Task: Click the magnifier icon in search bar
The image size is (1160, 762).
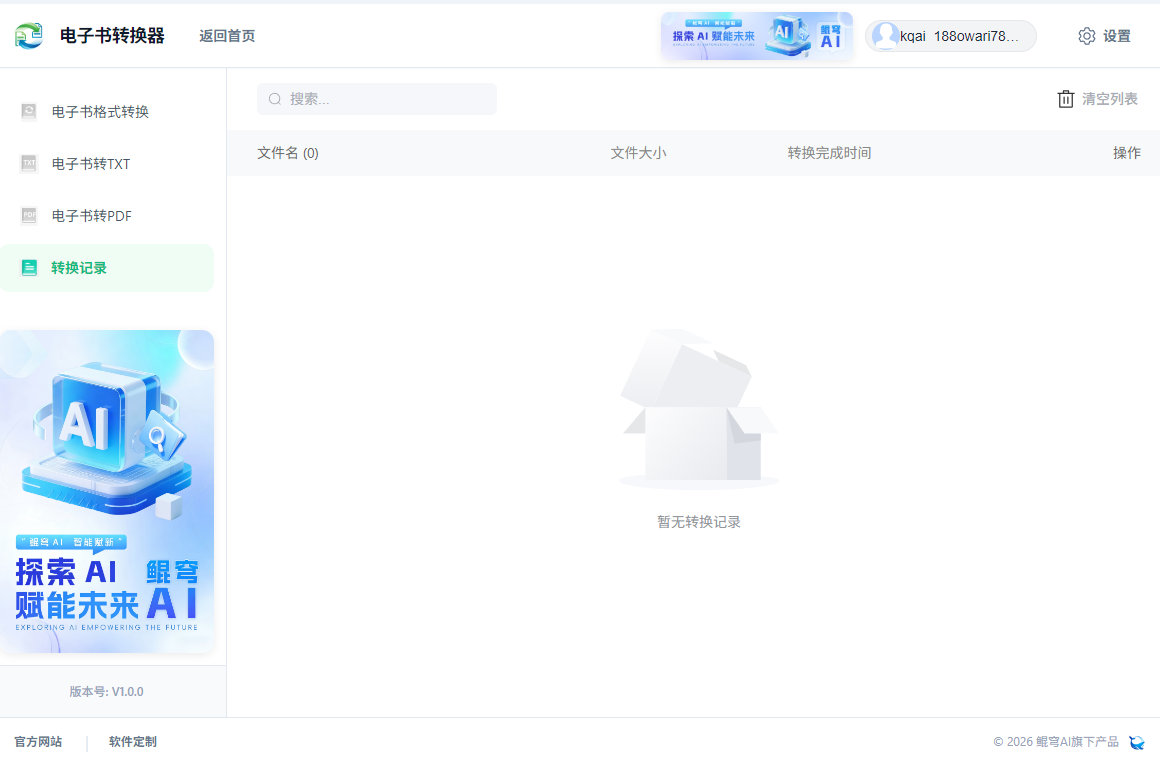Action: click(274, 99)
